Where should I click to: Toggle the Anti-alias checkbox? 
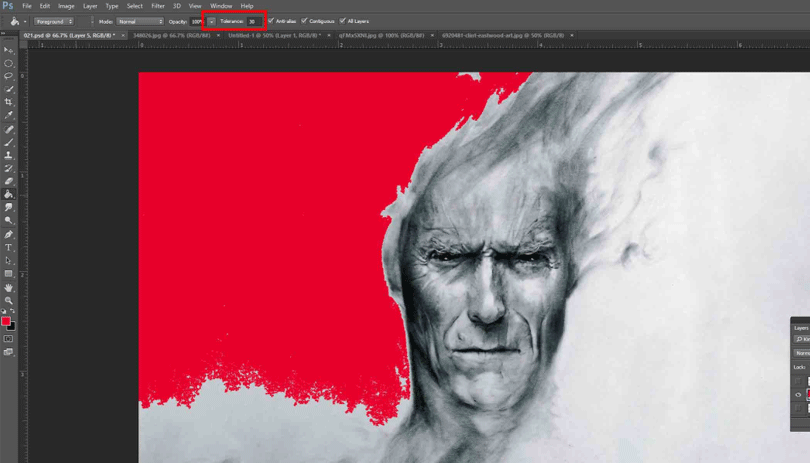(x=271, y=21)
